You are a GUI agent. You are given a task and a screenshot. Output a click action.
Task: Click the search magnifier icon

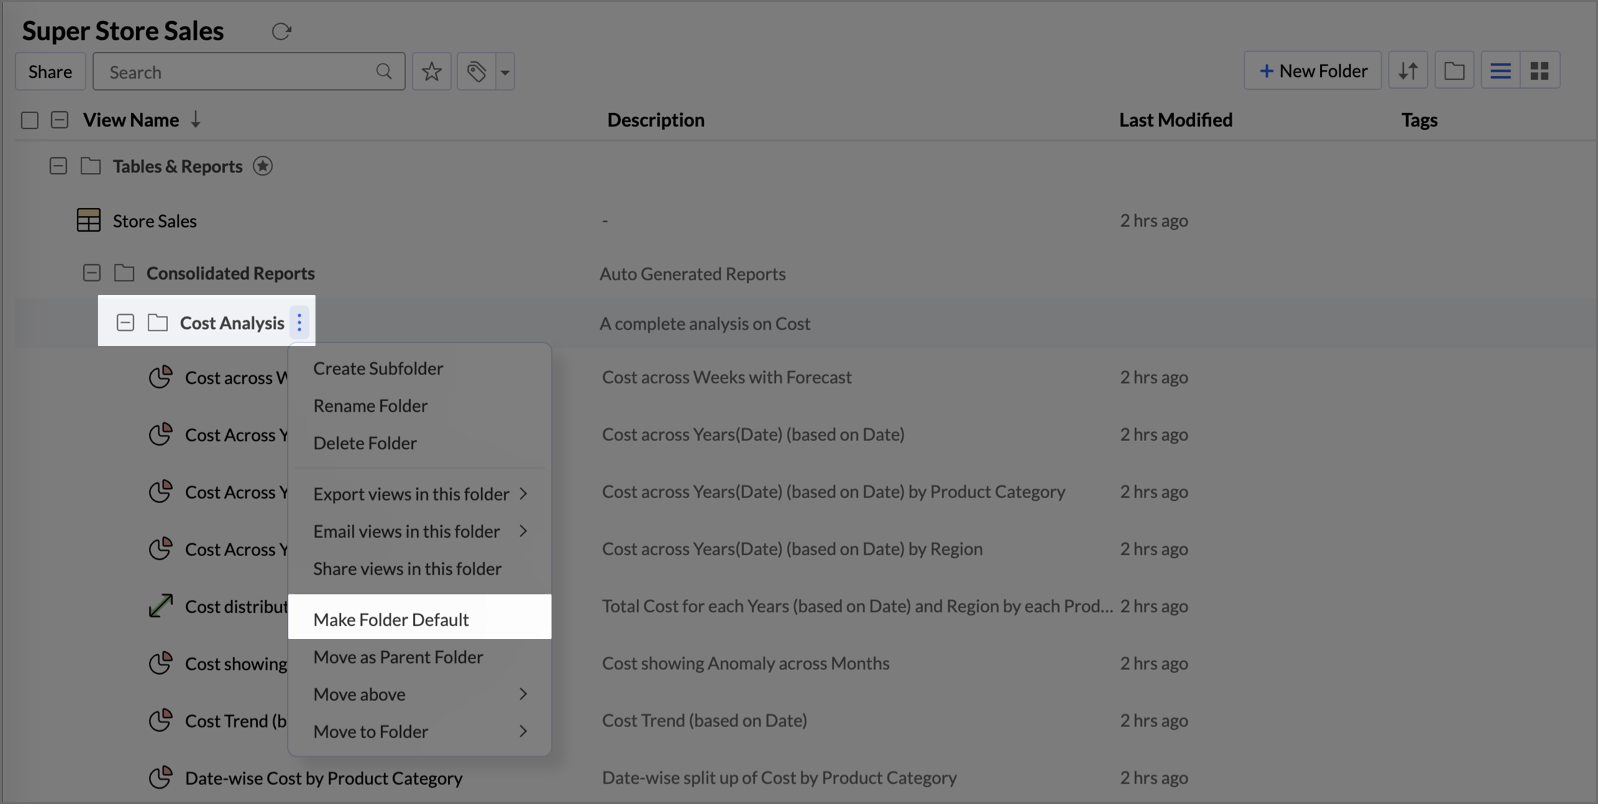[x=384, y=72]
